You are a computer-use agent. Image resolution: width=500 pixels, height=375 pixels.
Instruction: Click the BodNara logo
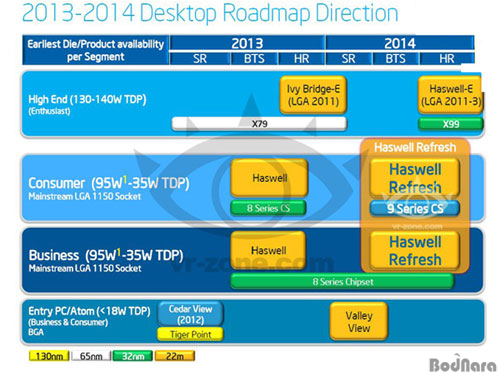[x=463, y=363]
